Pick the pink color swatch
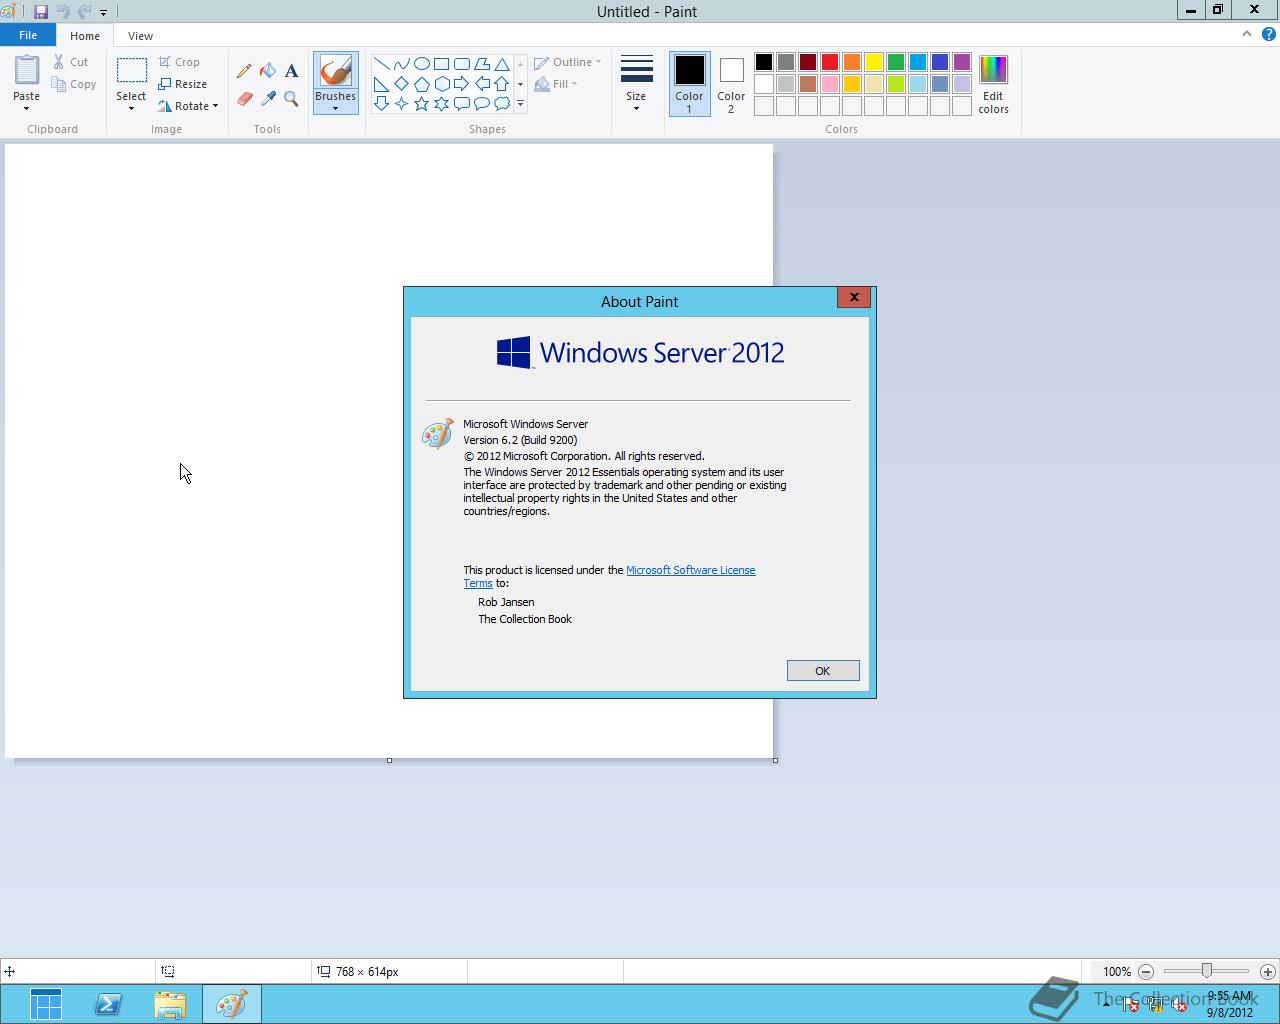This screenshot has height=1024, width=1280. 830,84
